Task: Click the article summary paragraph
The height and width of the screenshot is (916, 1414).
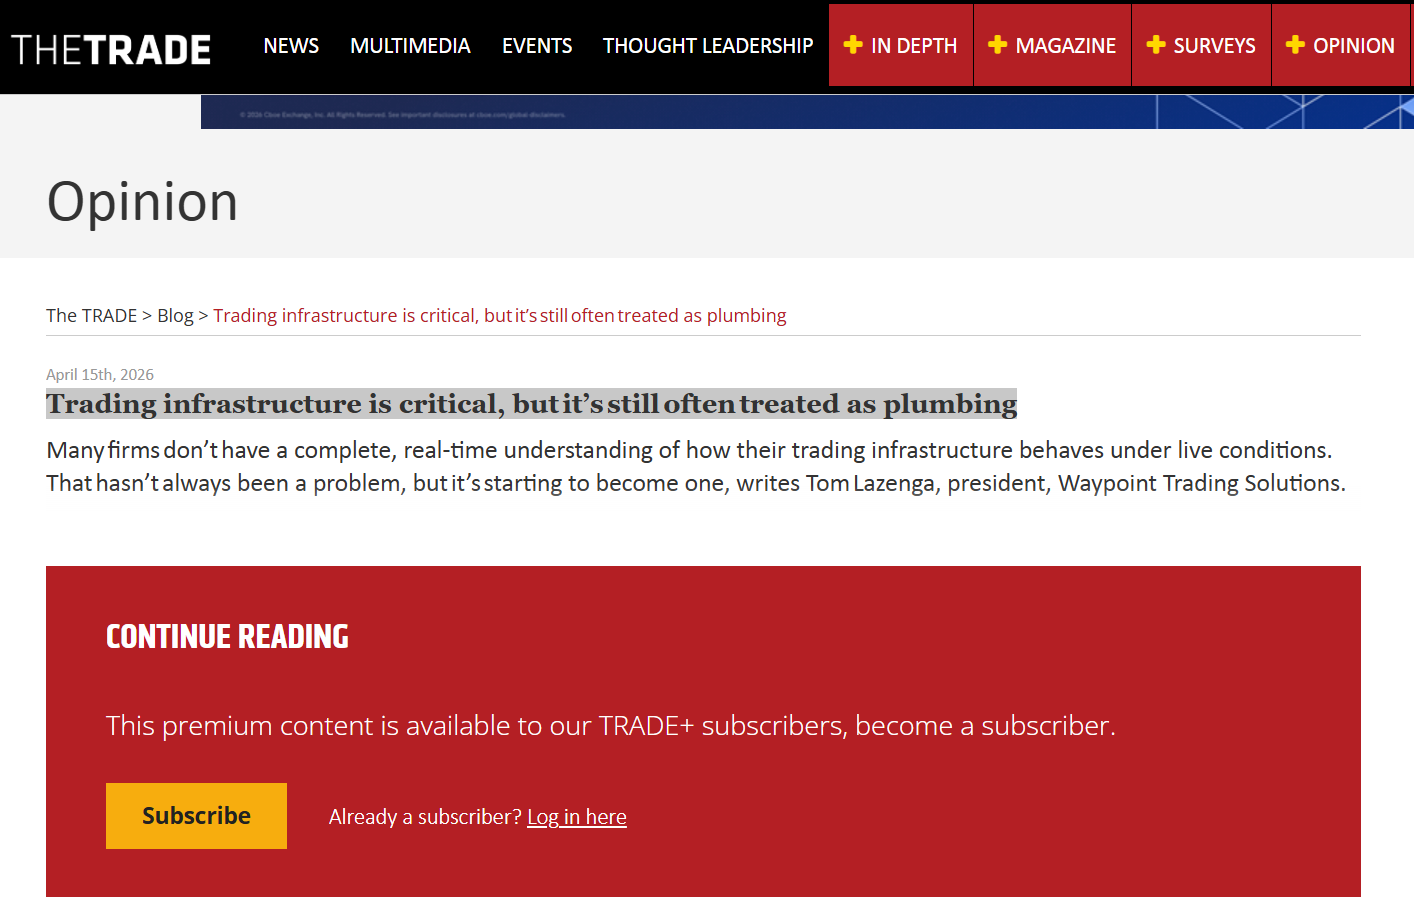Action: 696,467
